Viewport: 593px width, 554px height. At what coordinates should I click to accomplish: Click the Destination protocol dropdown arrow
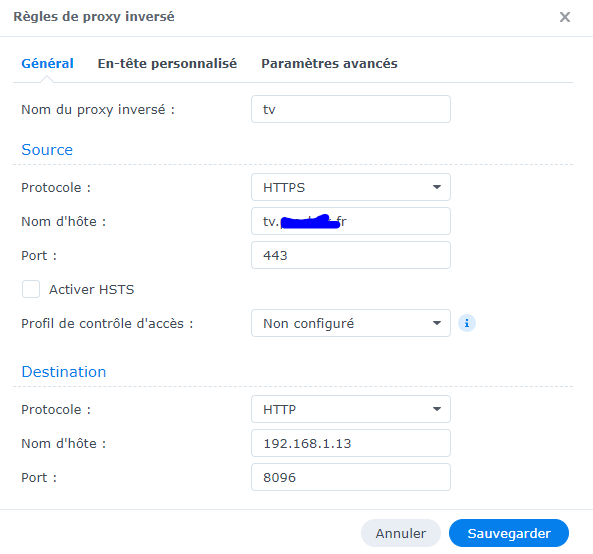(437, 409)
